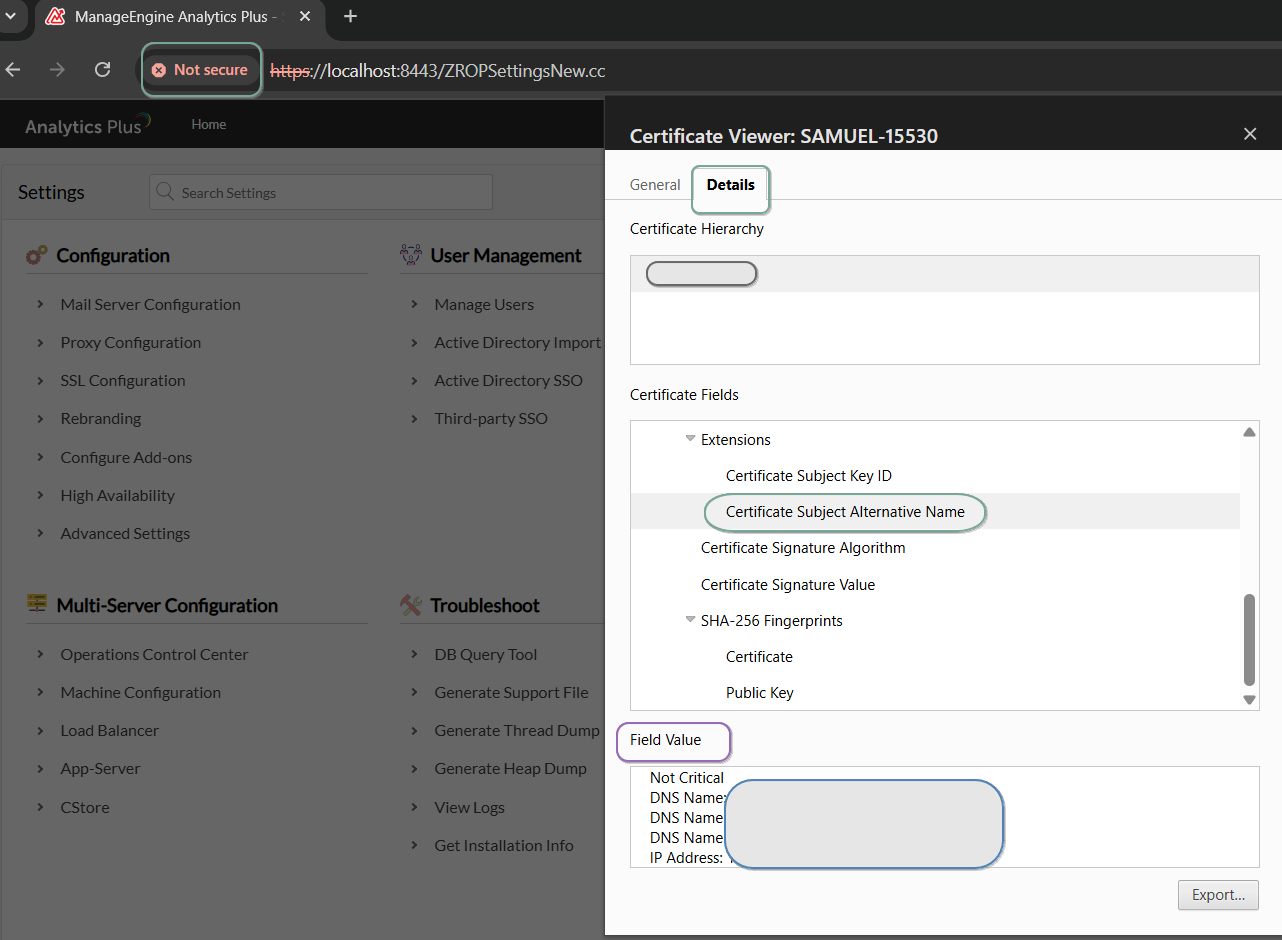Open SSL Configuration
Viewport: 1282px width, 940px height.
123,381
